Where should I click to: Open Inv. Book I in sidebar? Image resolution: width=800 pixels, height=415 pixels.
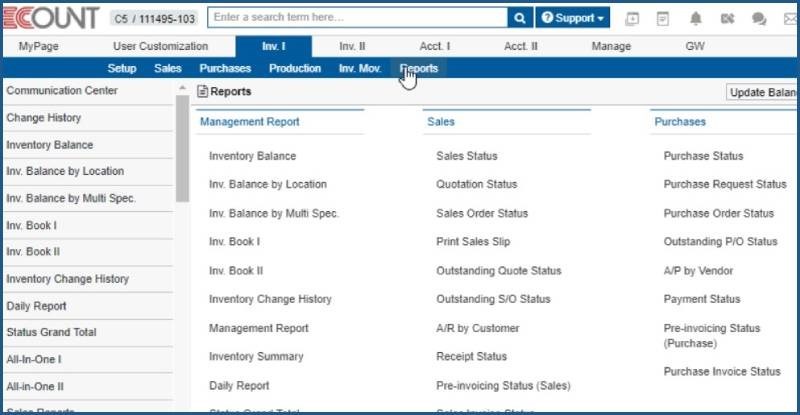(x=31, y=225)
